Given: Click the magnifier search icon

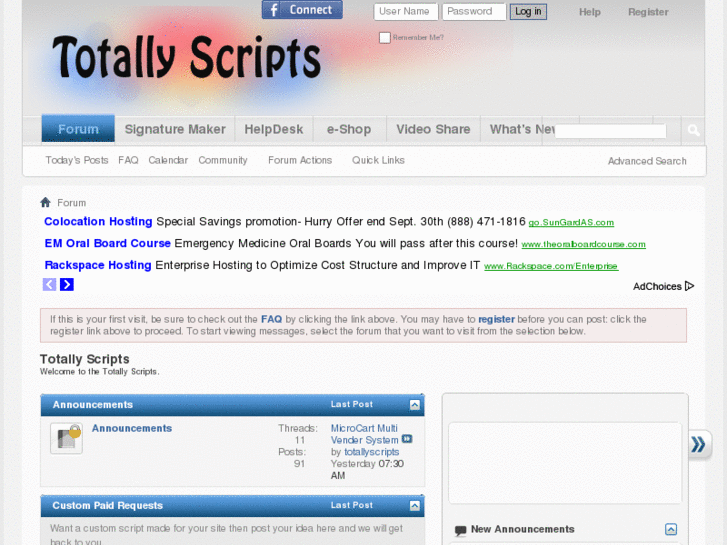Looking at the screenshot, I should tap(694, 130).
